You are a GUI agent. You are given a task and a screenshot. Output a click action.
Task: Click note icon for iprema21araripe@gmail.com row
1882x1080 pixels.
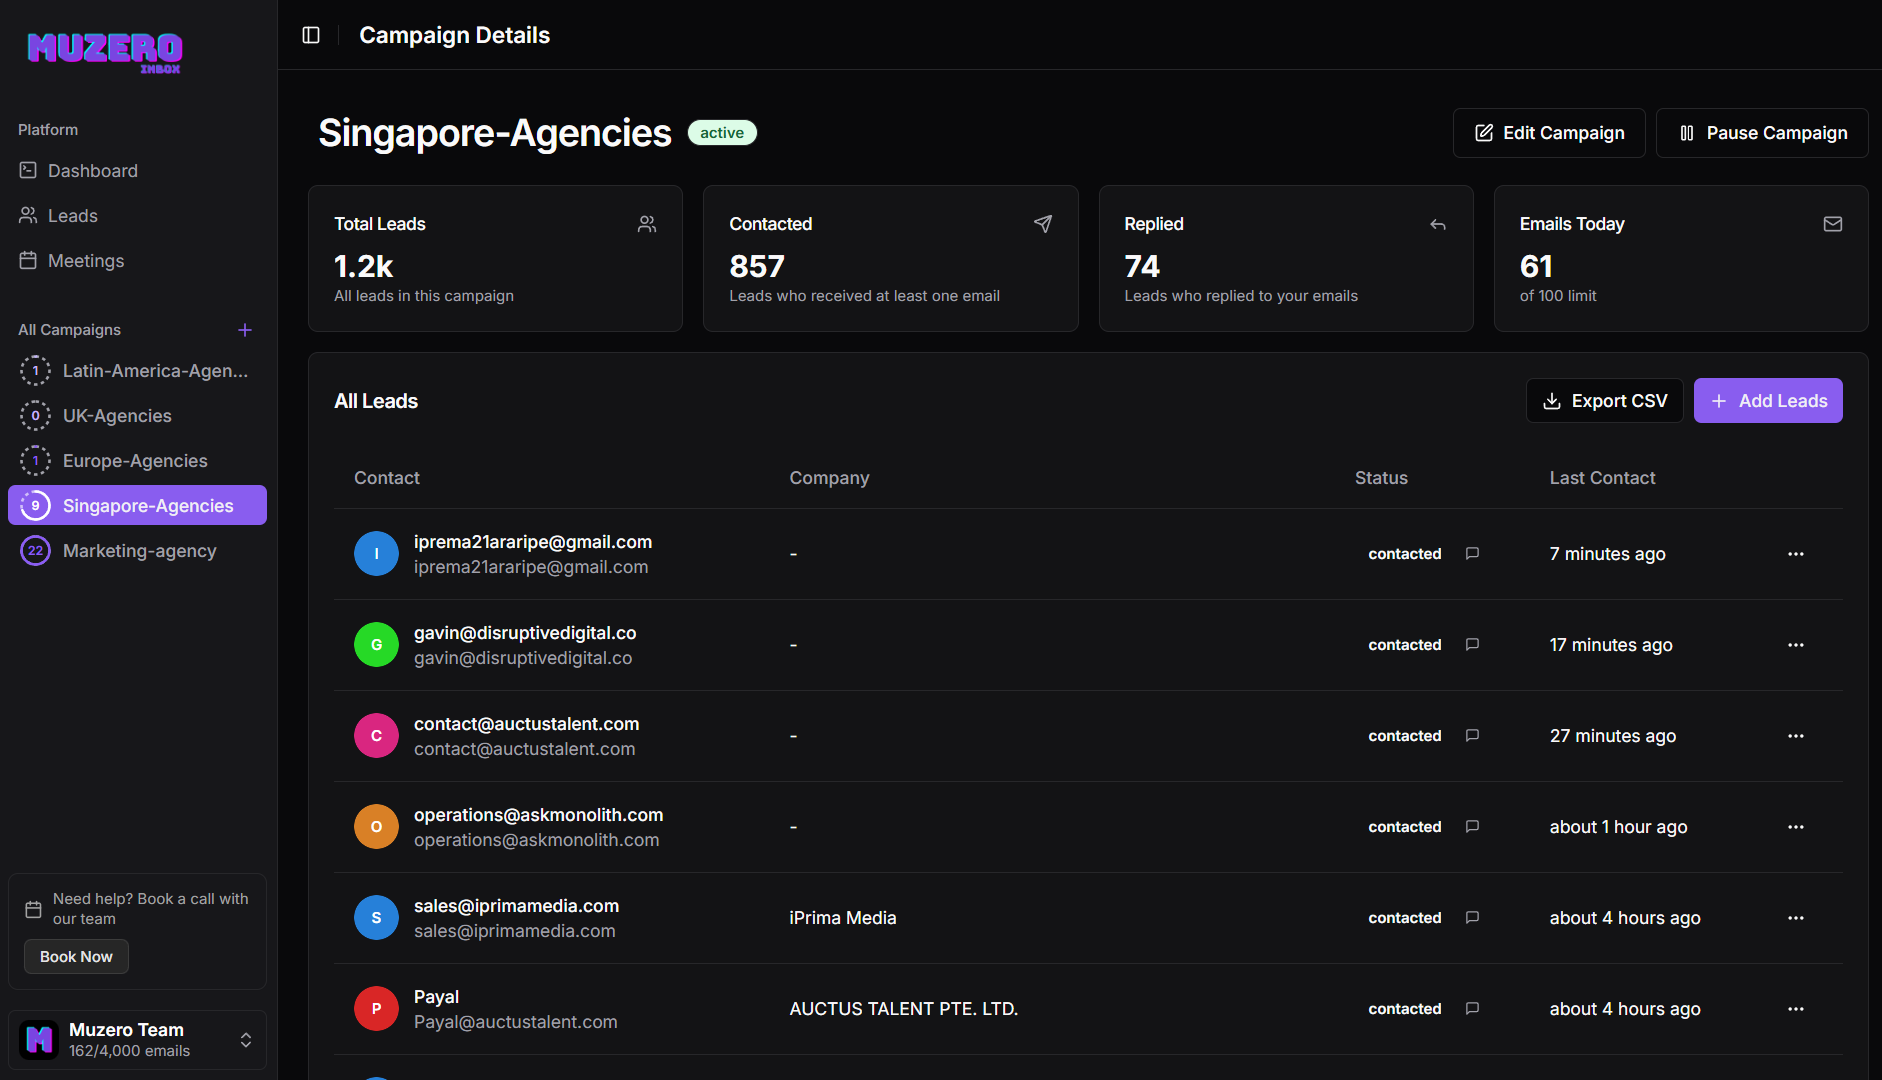pyautogui.click(x=1472, y=554)
